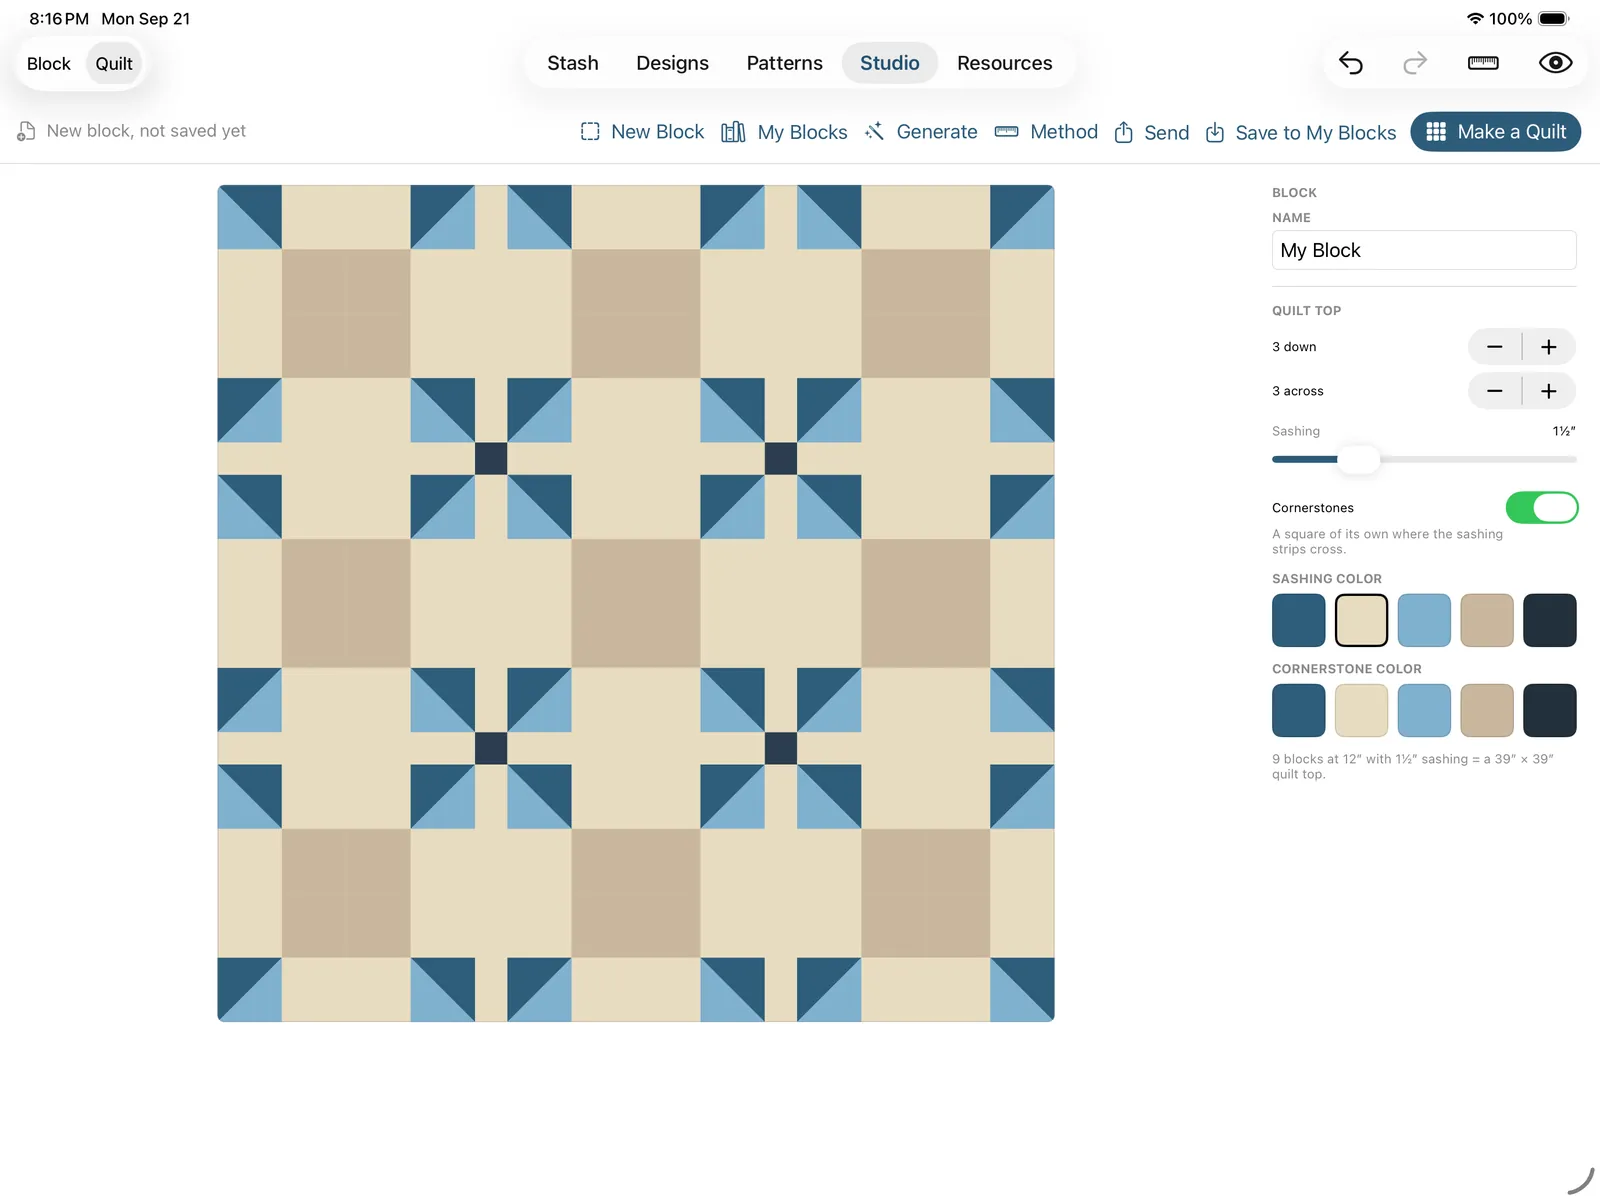Viewport: 1600px width, 1200px height.
Task: Disable the Cornerstones switch
Action: coord(1542,508)
